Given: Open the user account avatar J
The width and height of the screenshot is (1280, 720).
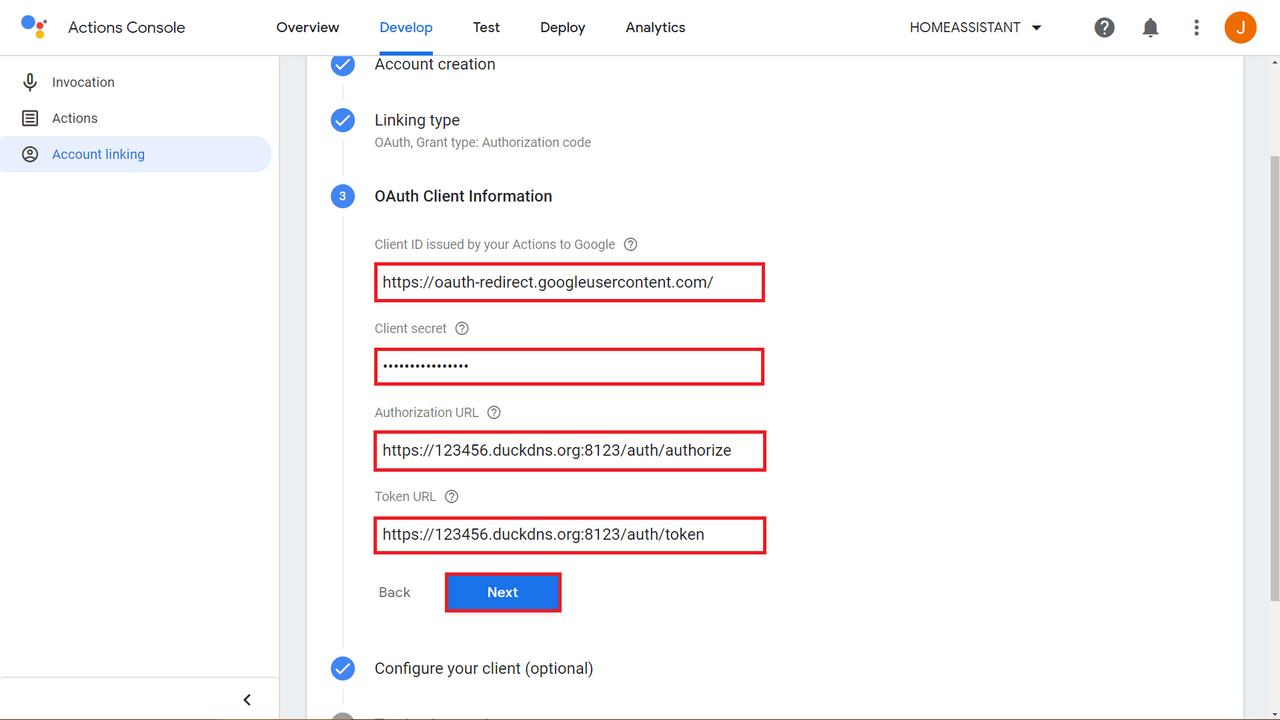Looking at the screenshot, I should click(1240, 27).
